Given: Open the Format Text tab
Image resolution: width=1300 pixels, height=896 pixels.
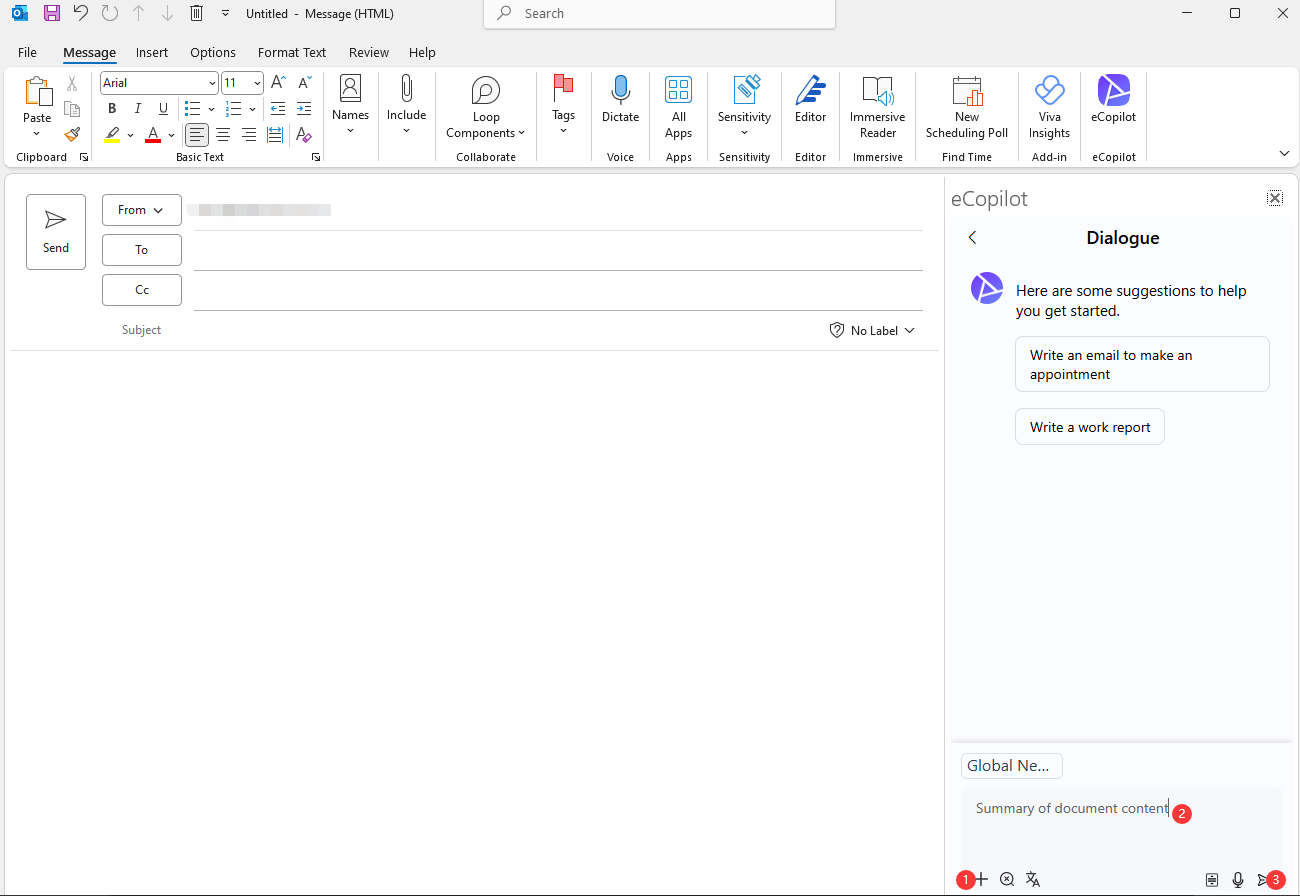Looking at the screenshot, I should coord(291,52).
